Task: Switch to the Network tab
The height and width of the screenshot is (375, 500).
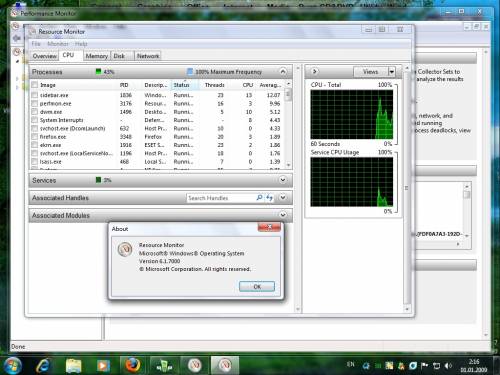Action: [148, 56]
